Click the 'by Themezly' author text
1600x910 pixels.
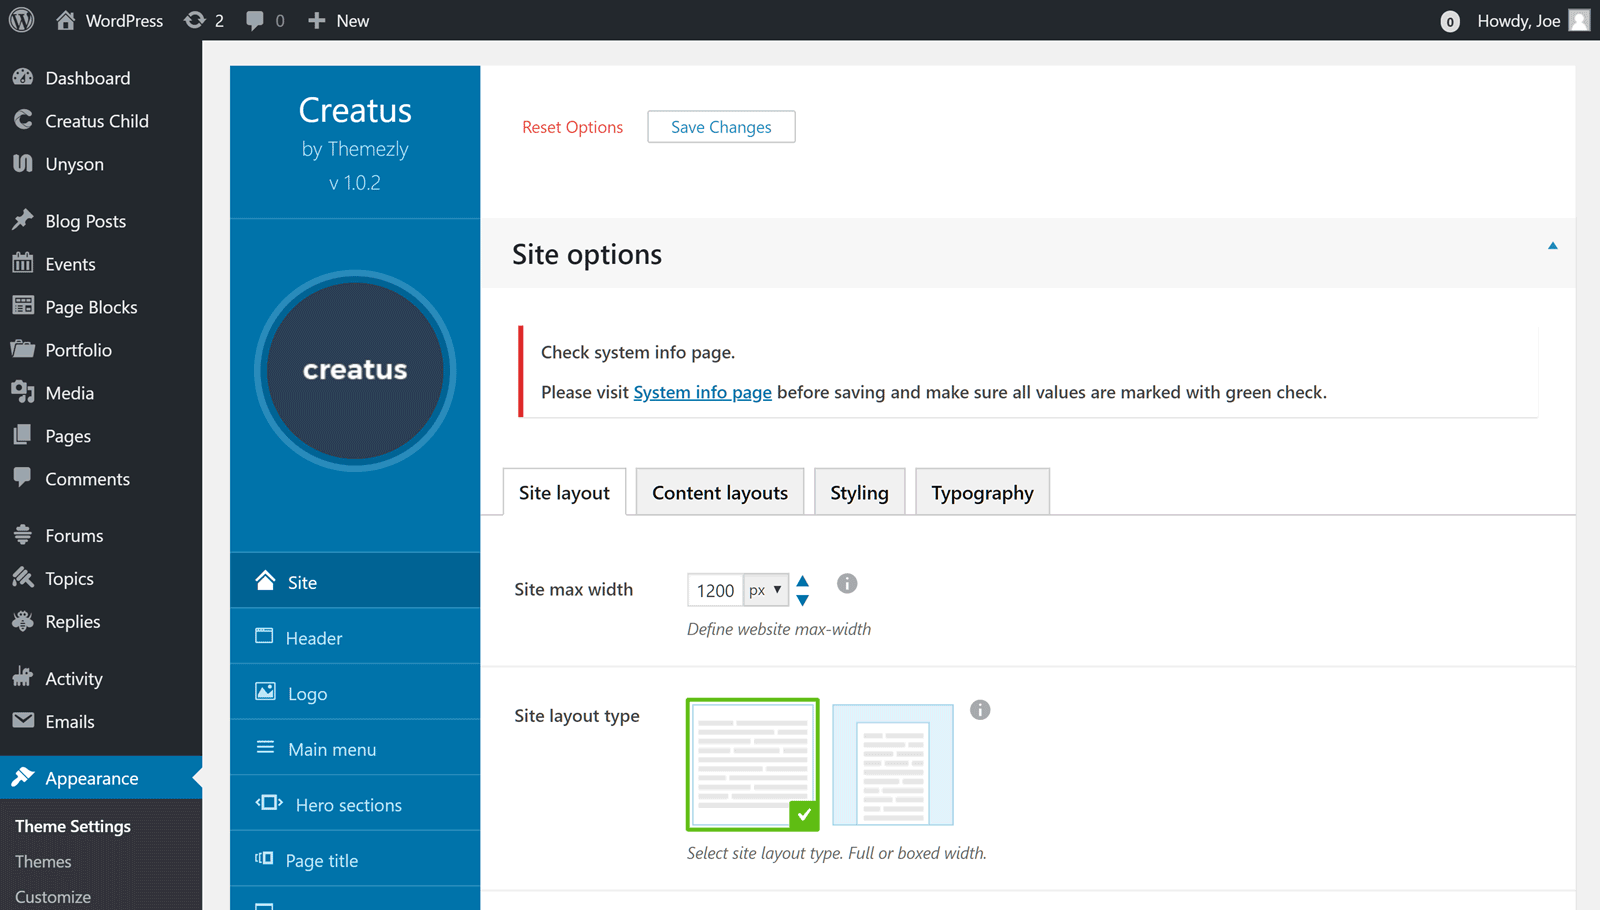point(355,149)
